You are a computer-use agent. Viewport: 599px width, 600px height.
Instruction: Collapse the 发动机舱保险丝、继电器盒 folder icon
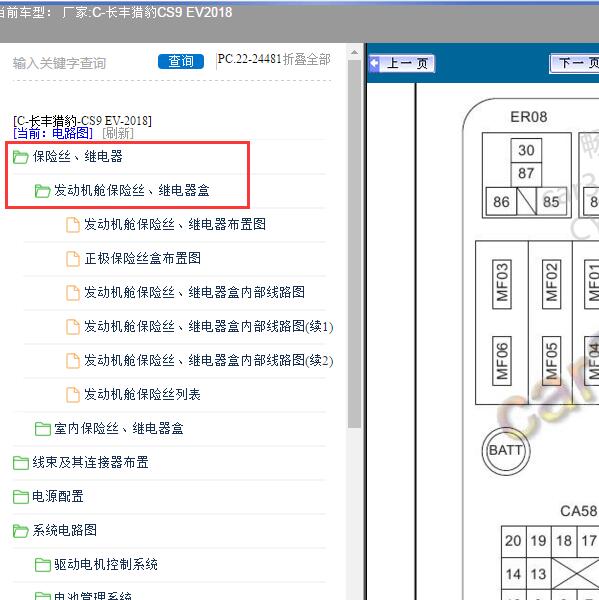[42, 191]
